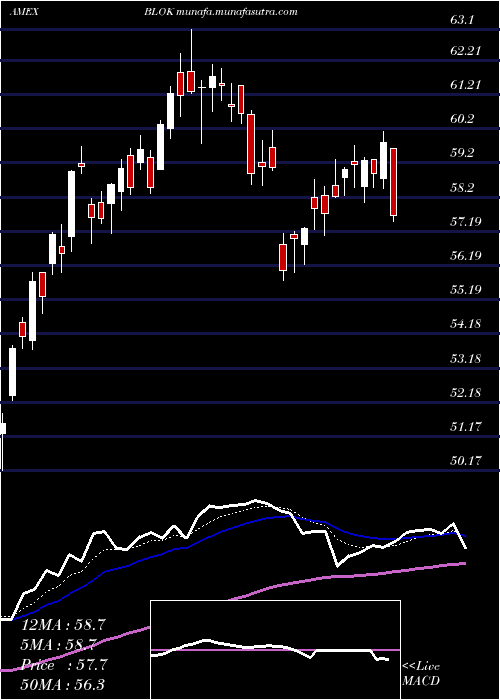This screenshot has width=500, height=700.
Task: Click the 58.2 price axis label
Action: (x=463, y=187)
